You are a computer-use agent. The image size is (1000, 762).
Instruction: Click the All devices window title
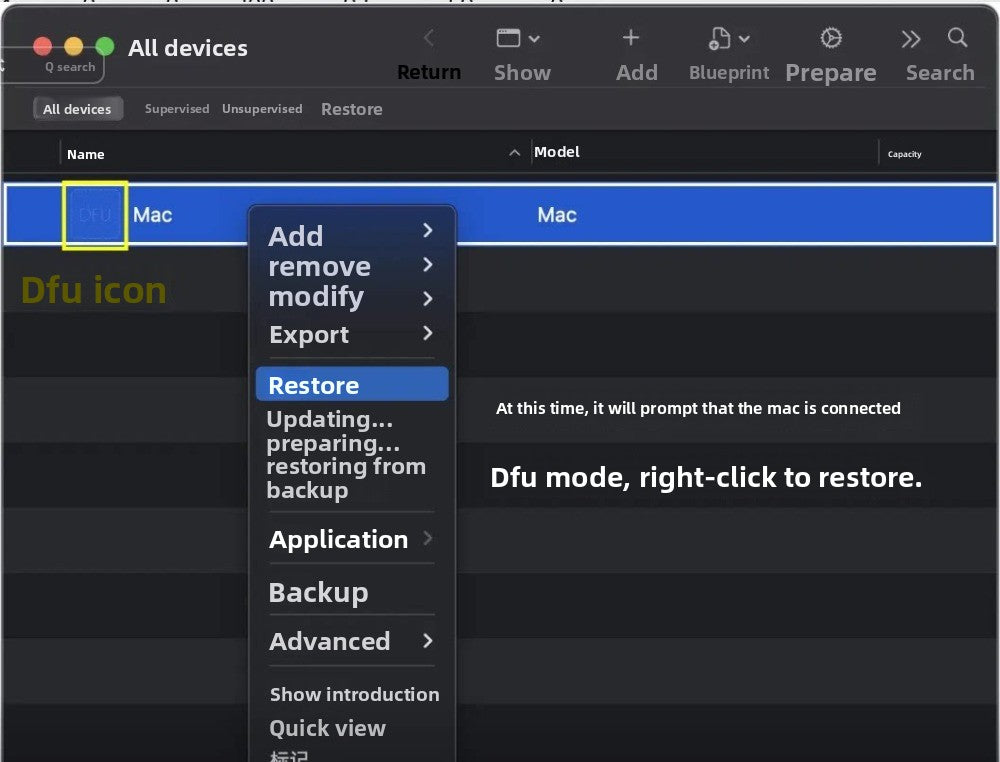188,48
